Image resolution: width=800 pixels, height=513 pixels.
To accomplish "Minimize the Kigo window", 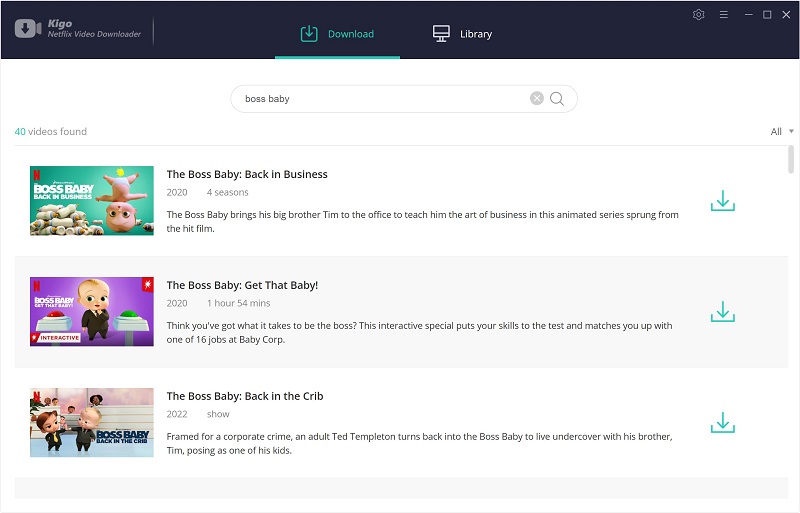I will 748,15.
